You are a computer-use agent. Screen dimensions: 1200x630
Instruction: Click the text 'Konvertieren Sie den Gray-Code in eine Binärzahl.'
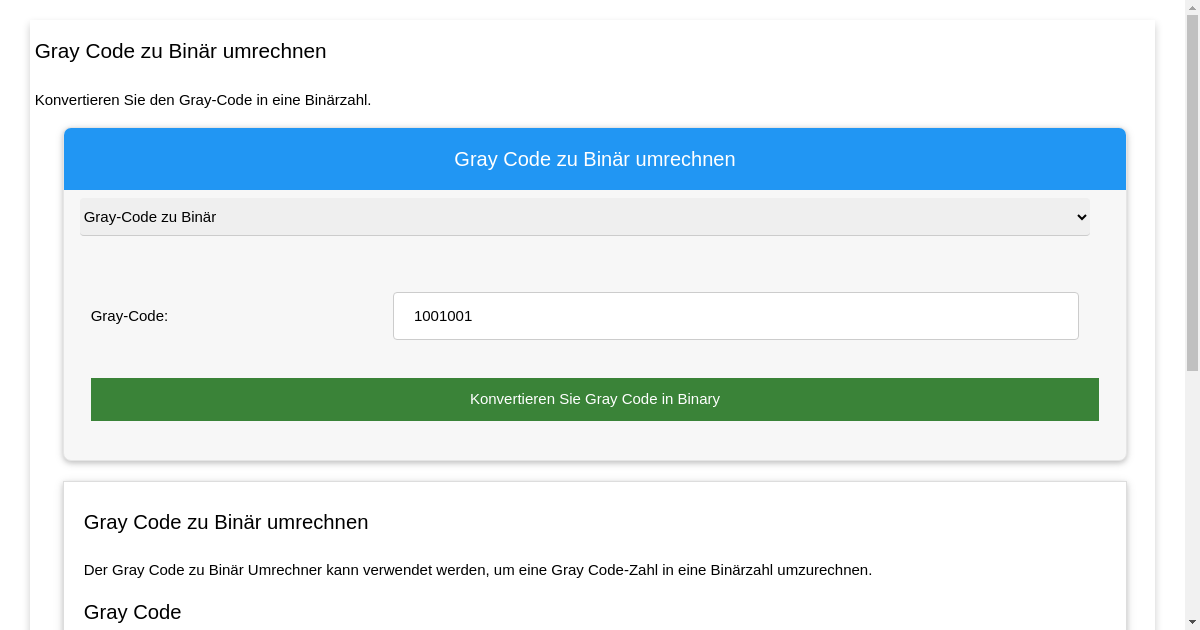click(203, 100)
